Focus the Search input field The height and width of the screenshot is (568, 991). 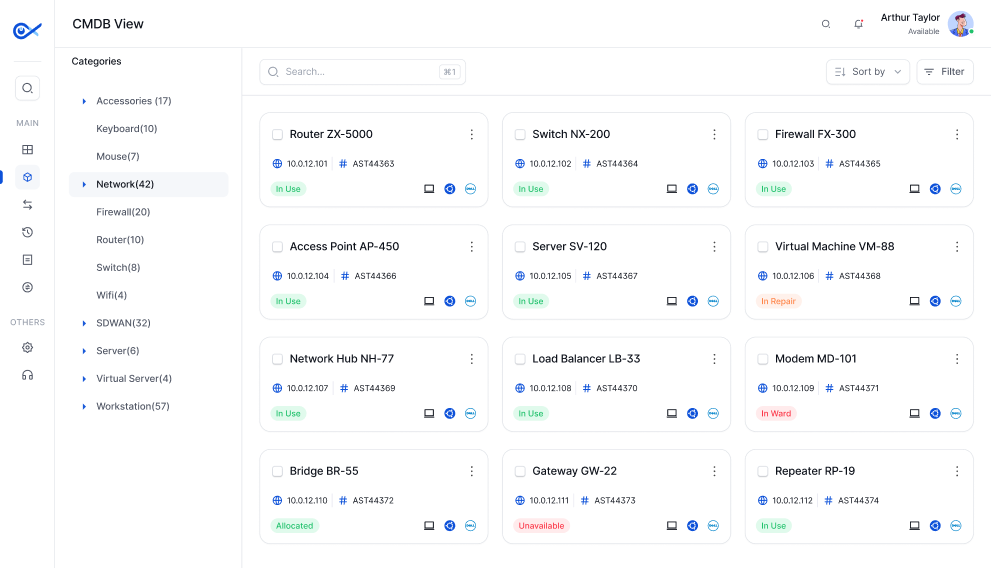(x=363, y=72)
